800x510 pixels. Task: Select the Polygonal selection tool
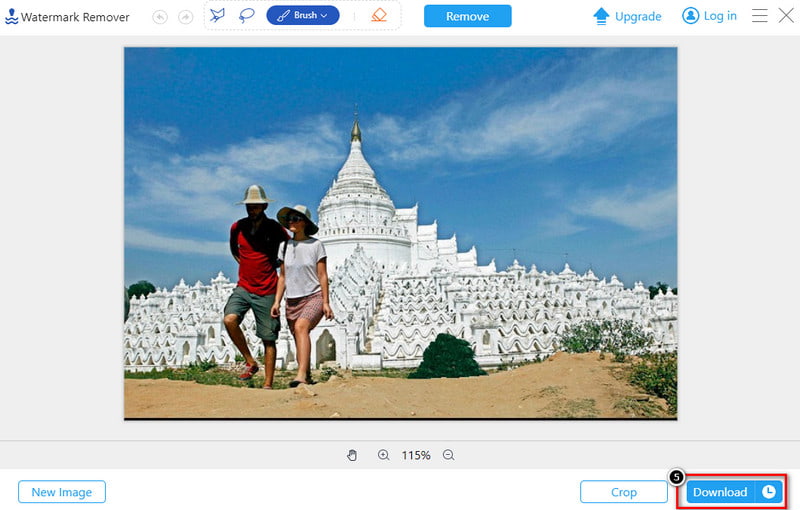tap(217, 16)
